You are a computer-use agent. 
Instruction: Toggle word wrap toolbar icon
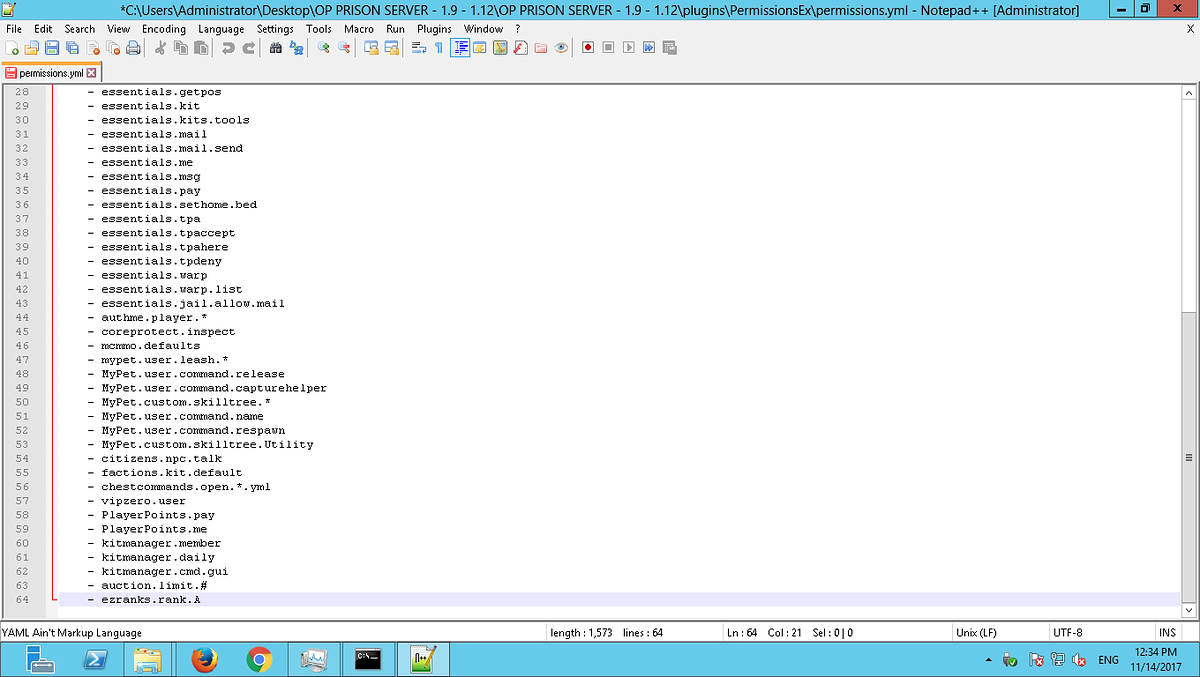(419, 47)
